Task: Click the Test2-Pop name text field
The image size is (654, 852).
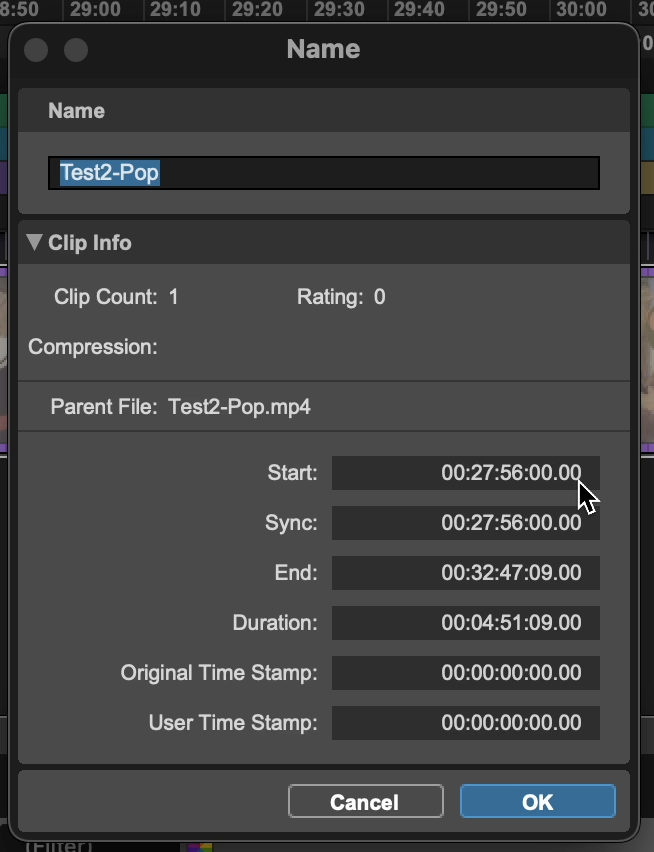Action: pyautogui.click(x=324, y=173)
